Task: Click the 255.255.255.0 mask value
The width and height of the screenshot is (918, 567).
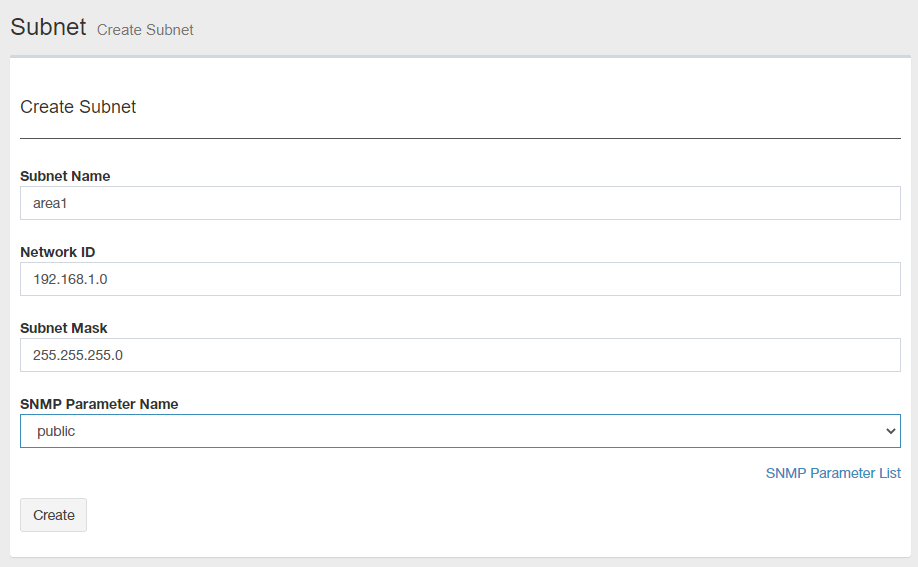Action: 78,355
